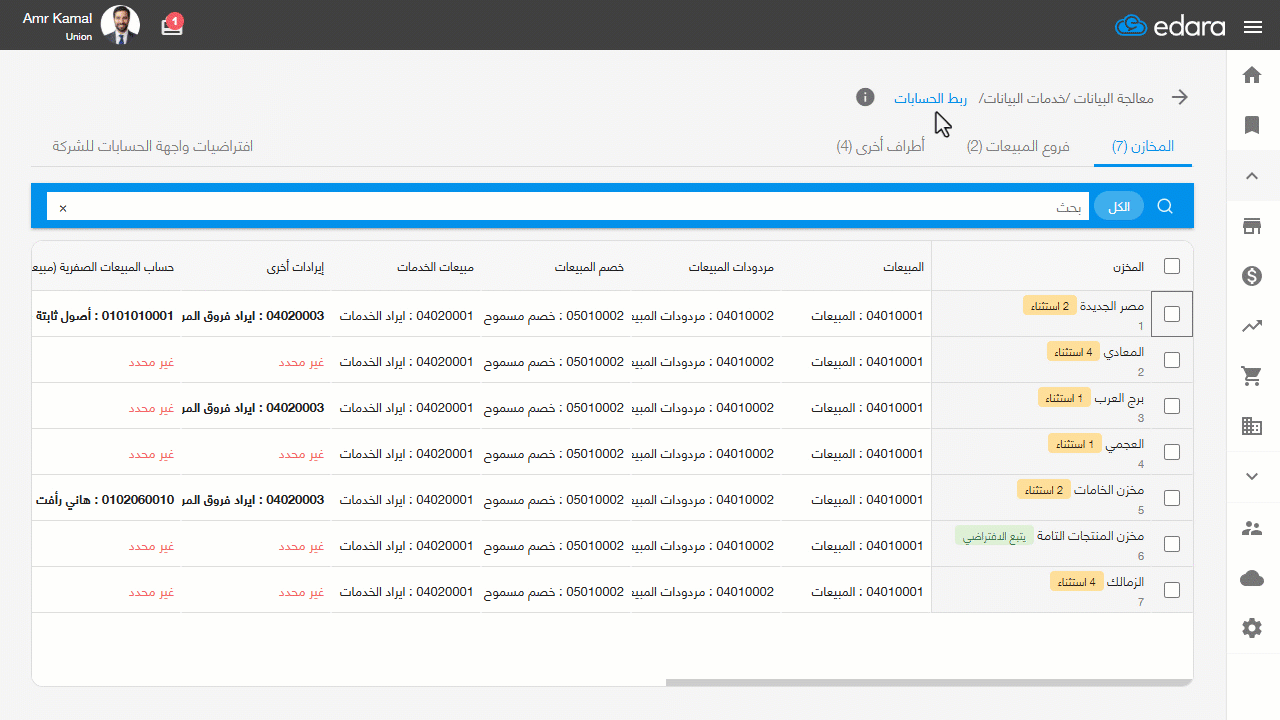Go to Home in sidebar

click(x=1251, y=75)
